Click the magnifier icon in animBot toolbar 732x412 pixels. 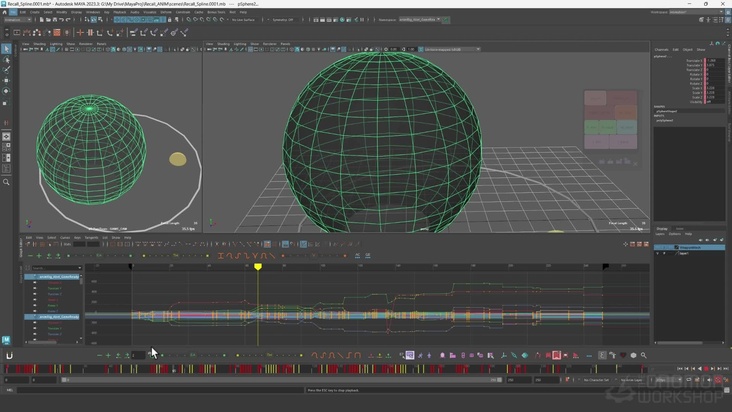click(643, 356)
